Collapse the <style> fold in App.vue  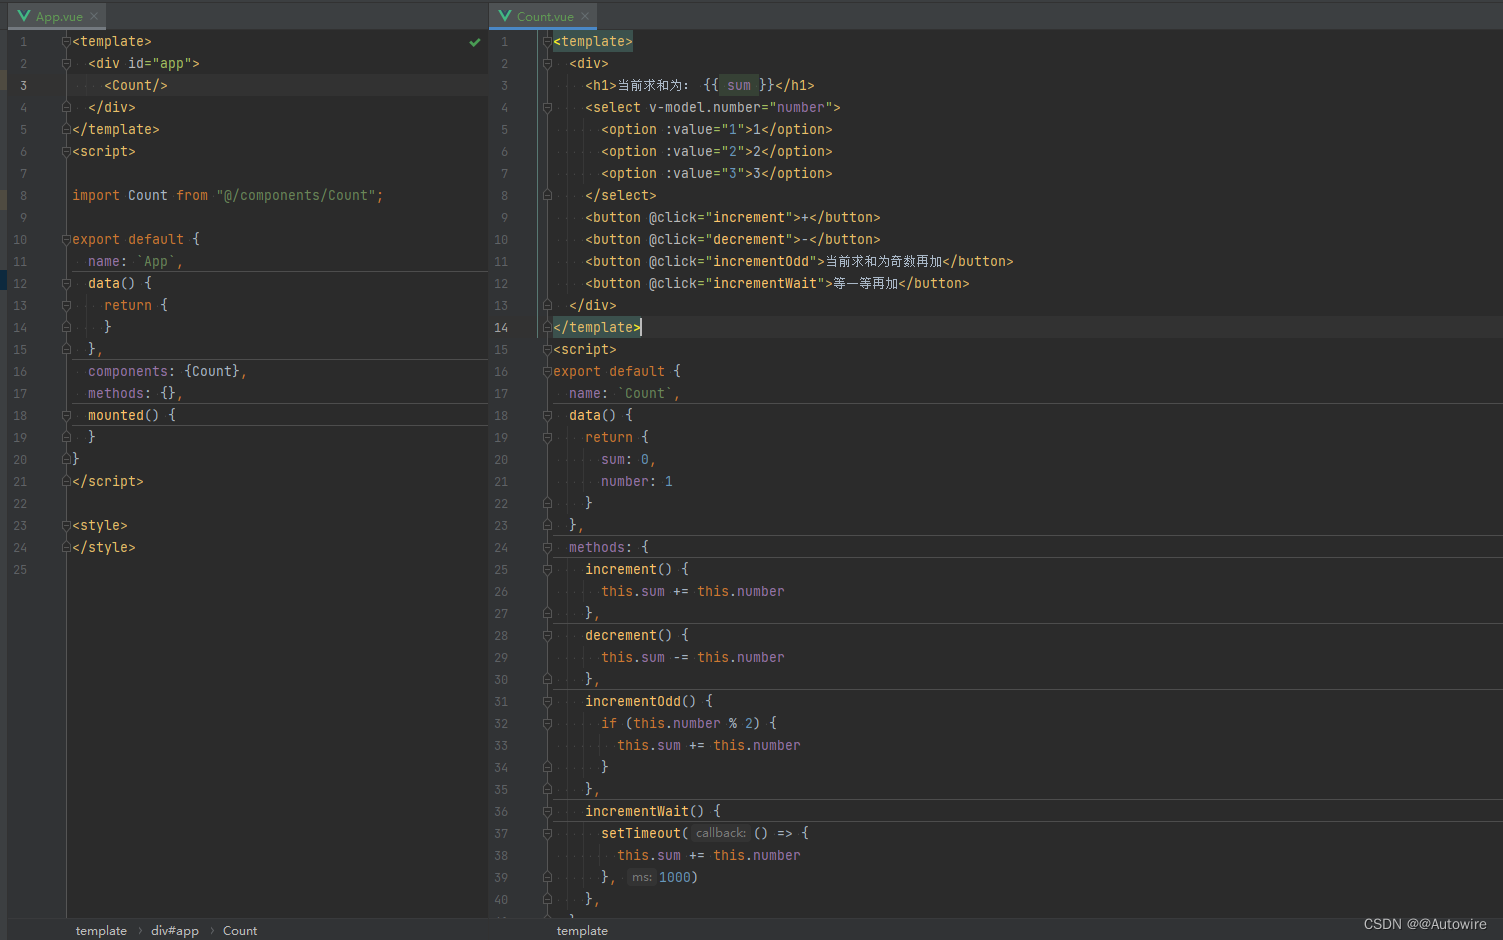pyautogui.click(x=66, y=525)
